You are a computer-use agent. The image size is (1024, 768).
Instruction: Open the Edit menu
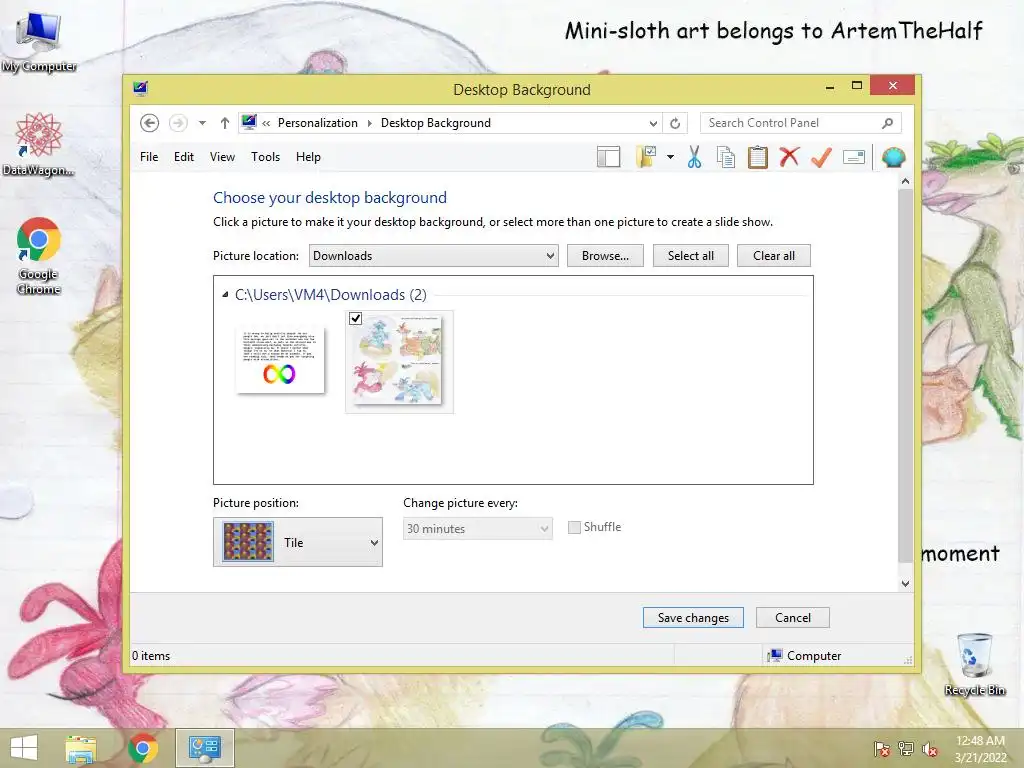tap(184, 157)
